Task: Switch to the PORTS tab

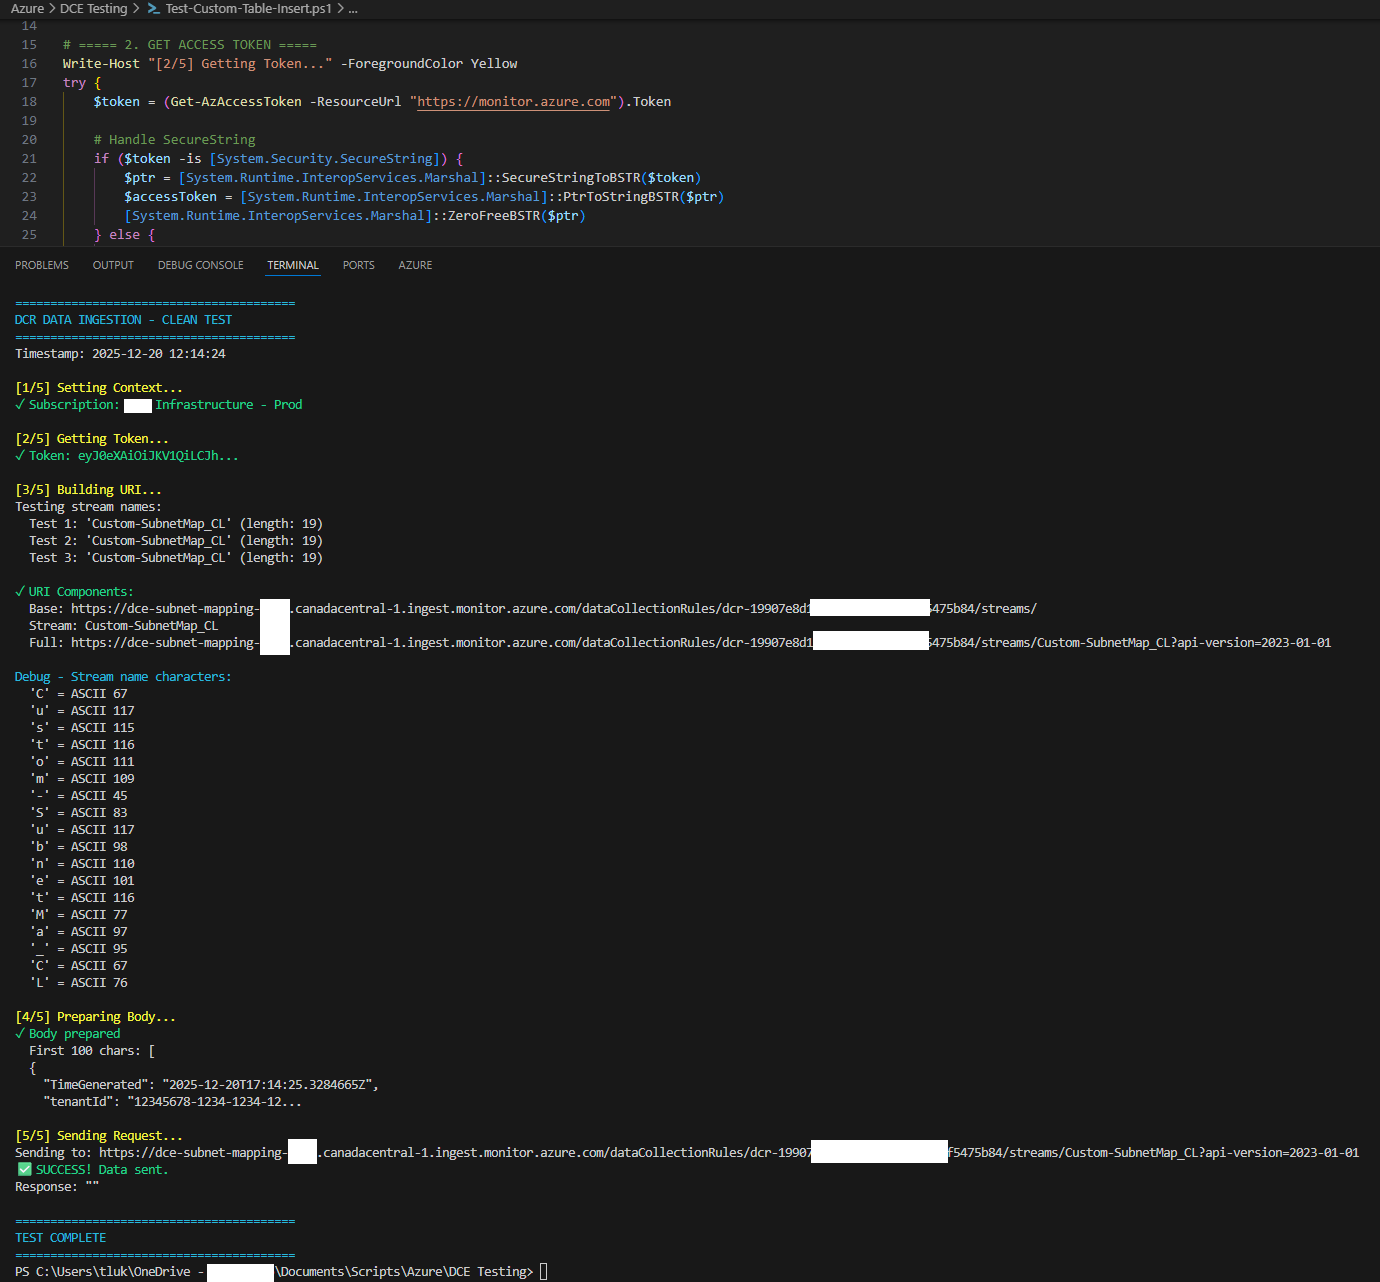Action: [x=358, y=265]
